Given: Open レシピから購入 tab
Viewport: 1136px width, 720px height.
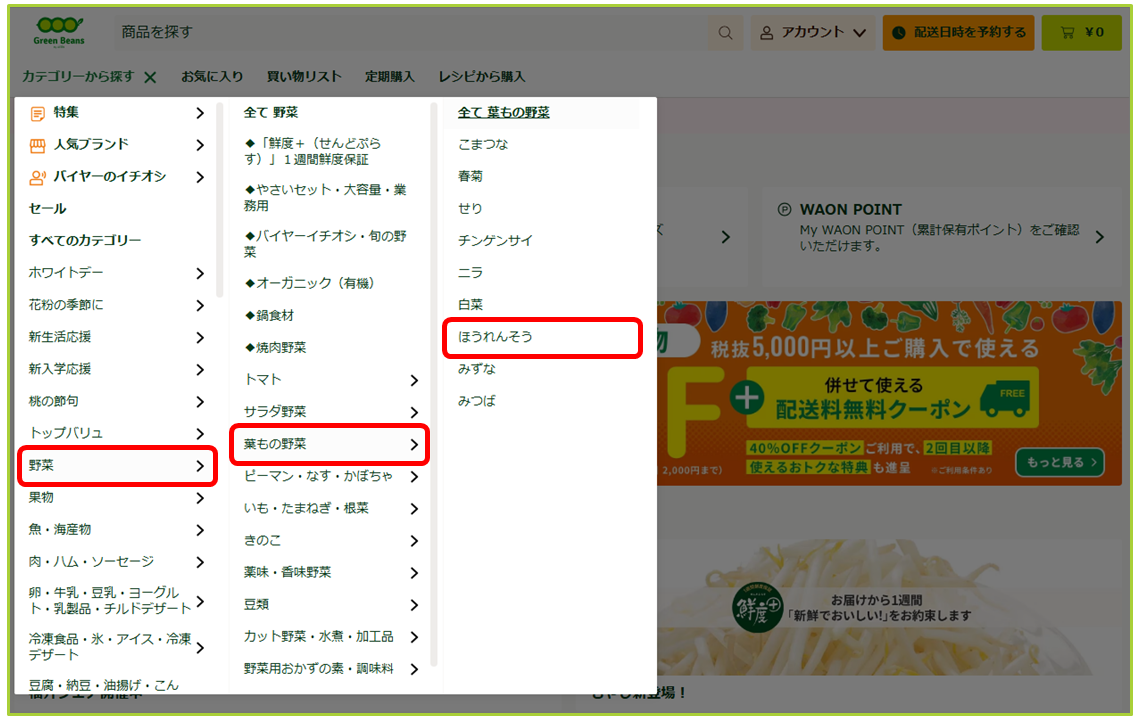Looking at the screenshot, I should [x=481, y=77].
